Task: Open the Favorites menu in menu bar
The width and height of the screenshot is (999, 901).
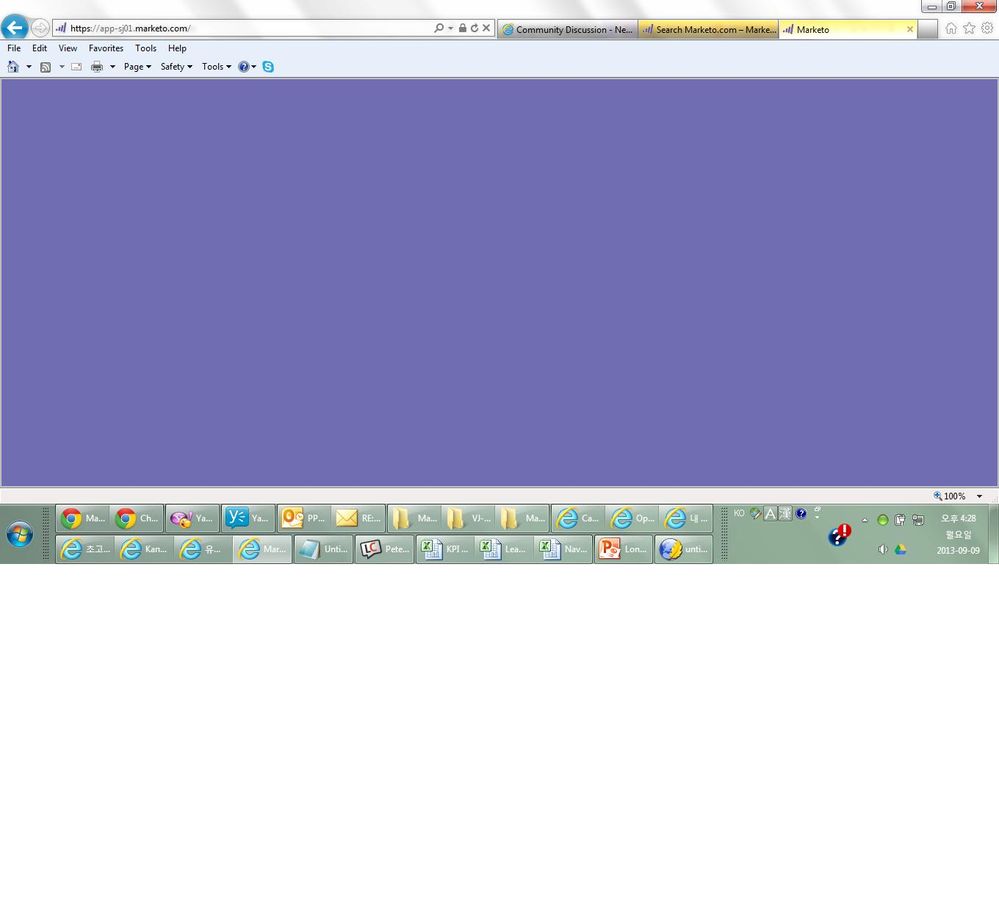Action: [106, 48]
